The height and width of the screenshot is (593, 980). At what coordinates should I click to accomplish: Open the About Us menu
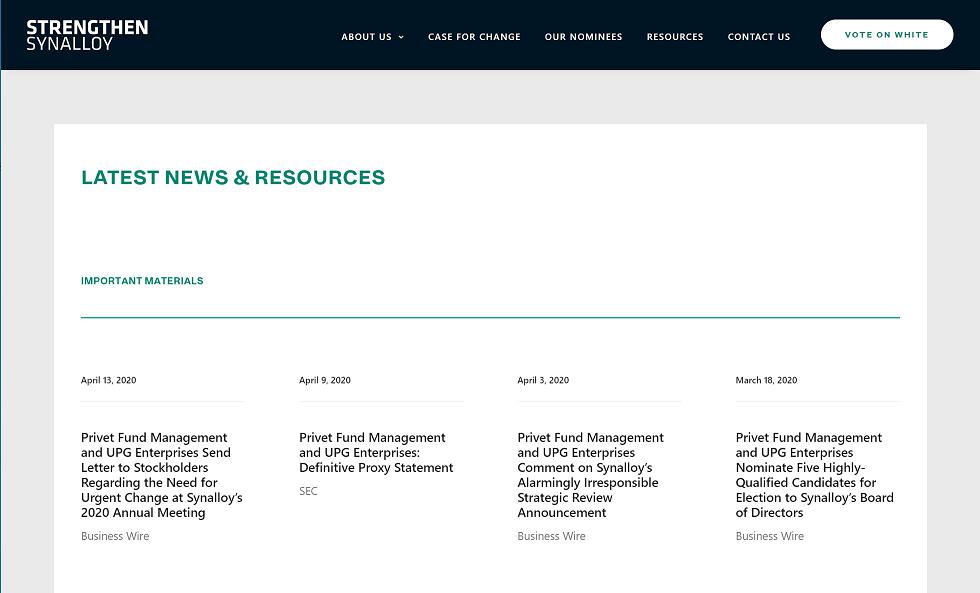(366, 37)
